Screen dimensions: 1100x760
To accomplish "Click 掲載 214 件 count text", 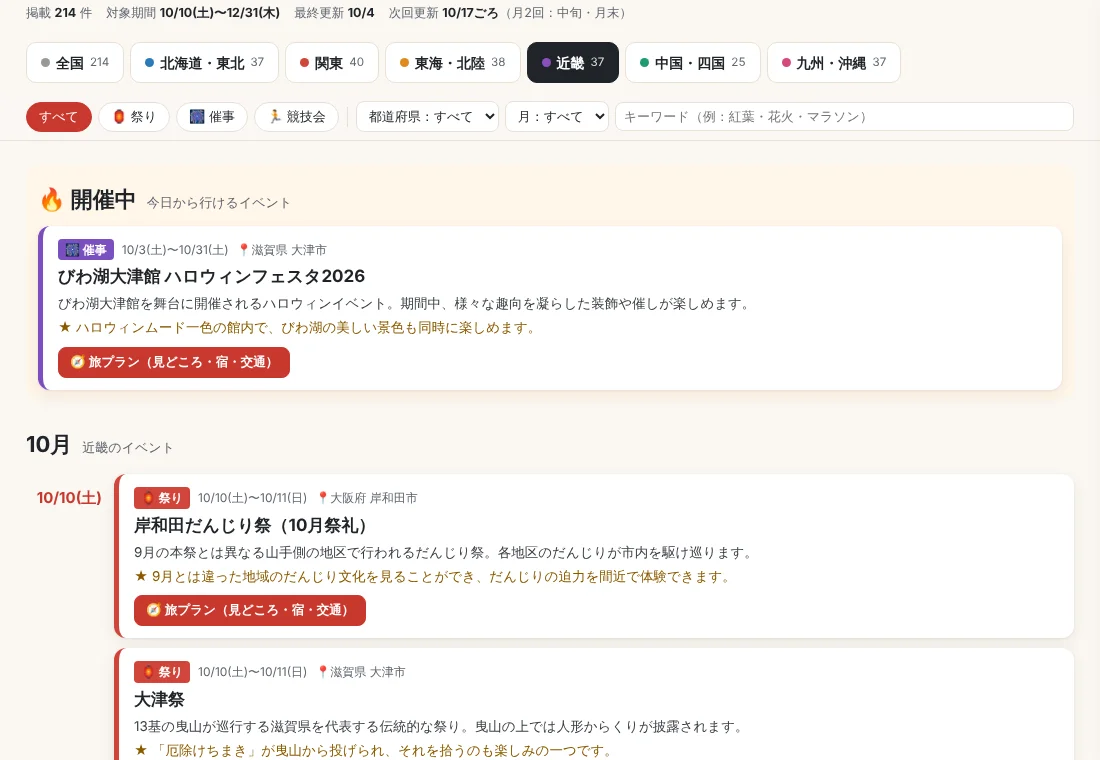I will tap(59, 13).
